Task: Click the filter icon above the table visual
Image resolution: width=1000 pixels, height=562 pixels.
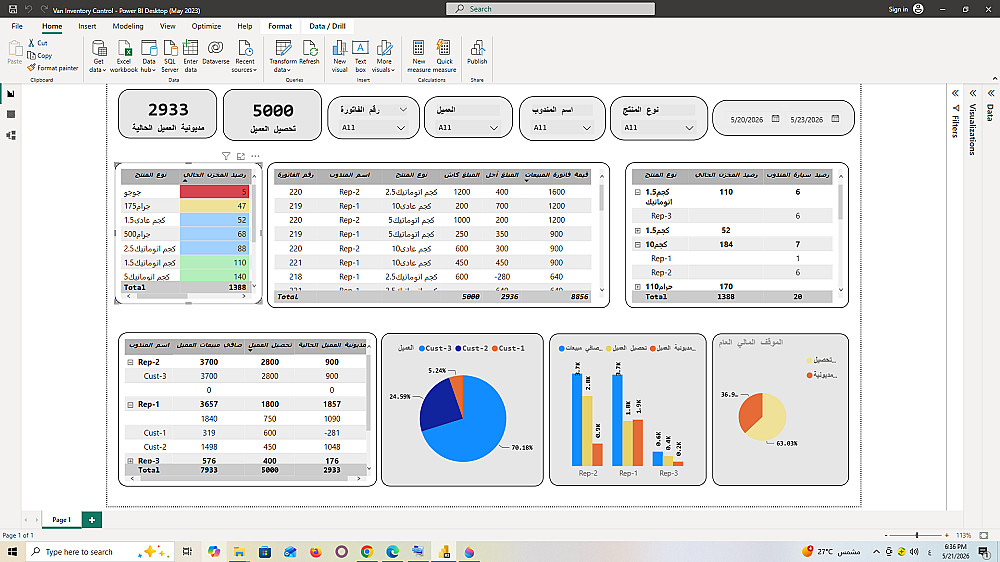Action: pos(226,156)
